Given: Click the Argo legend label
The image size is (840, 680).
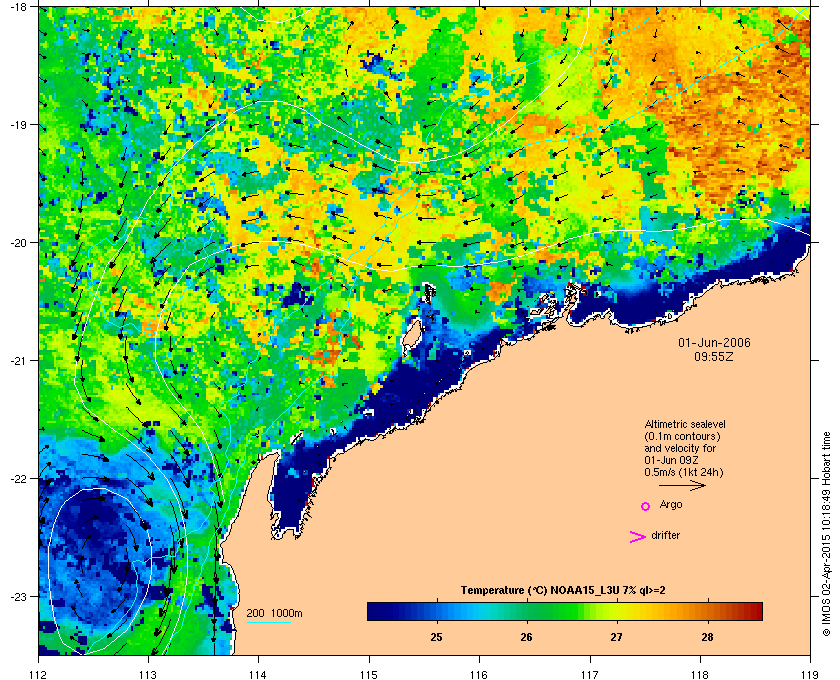Looking at the screenshot, I should (x=671, y=504).
